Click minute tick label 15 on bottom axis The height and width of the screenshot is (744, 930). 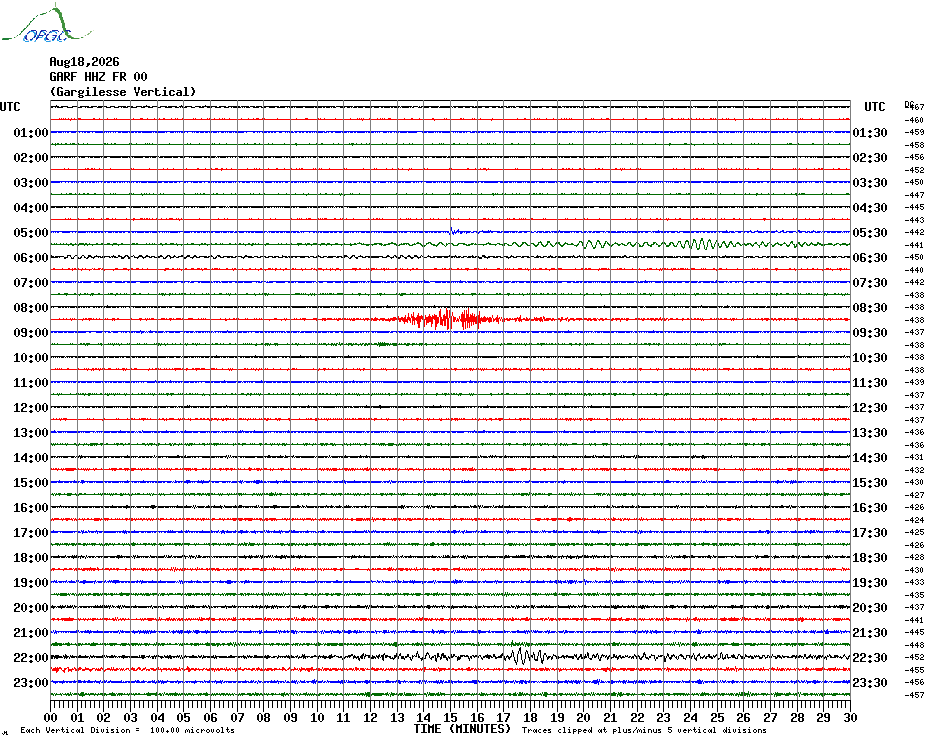(x=450, y=718)
